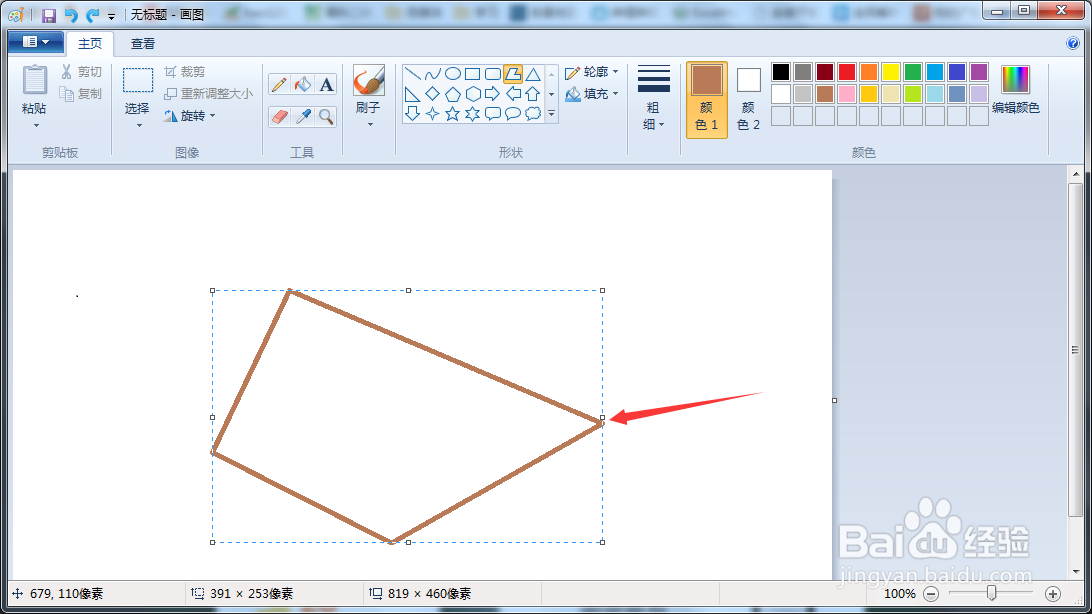Choose the Down arrow shape
Image resolution: width=1092 pixels, height=614 pixels.
[x=412, y=113]
